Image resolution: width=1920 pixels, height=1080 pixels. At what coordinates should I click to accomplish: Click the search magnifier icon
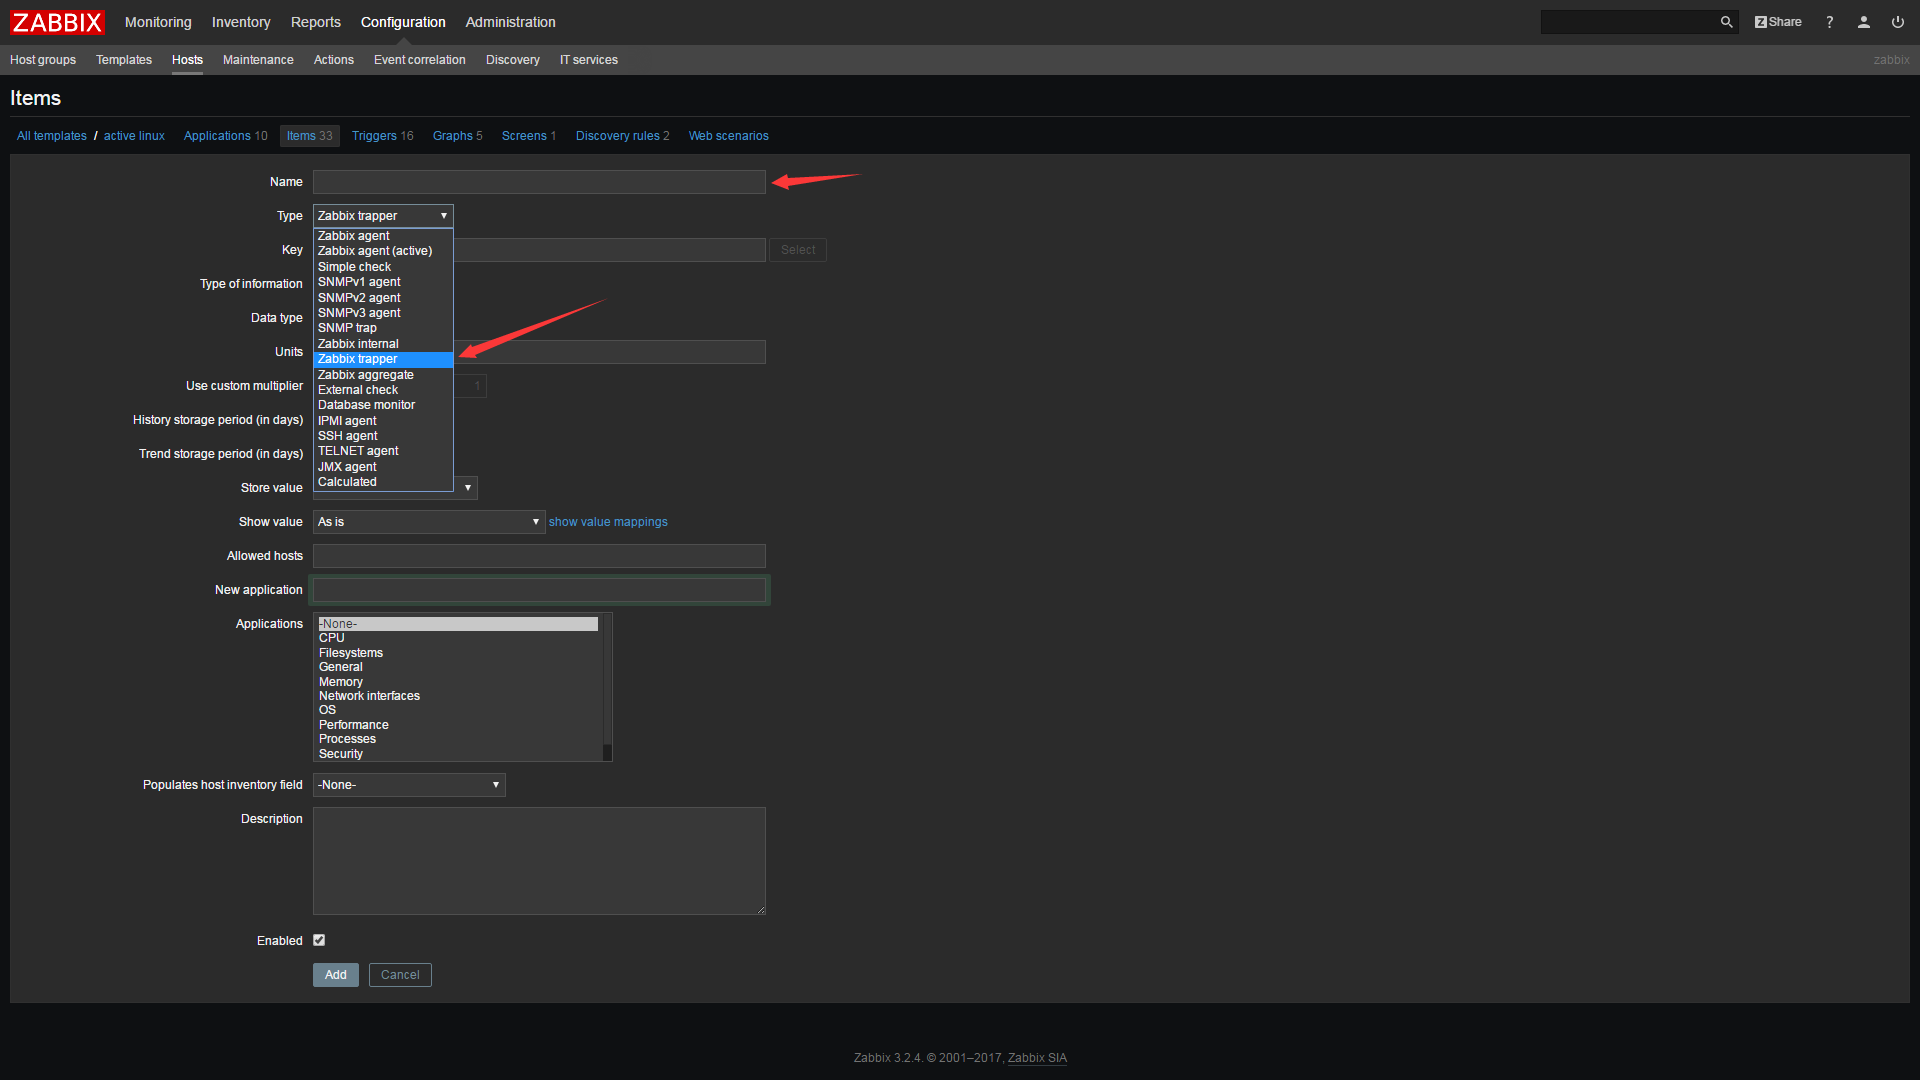(1726, 22)
